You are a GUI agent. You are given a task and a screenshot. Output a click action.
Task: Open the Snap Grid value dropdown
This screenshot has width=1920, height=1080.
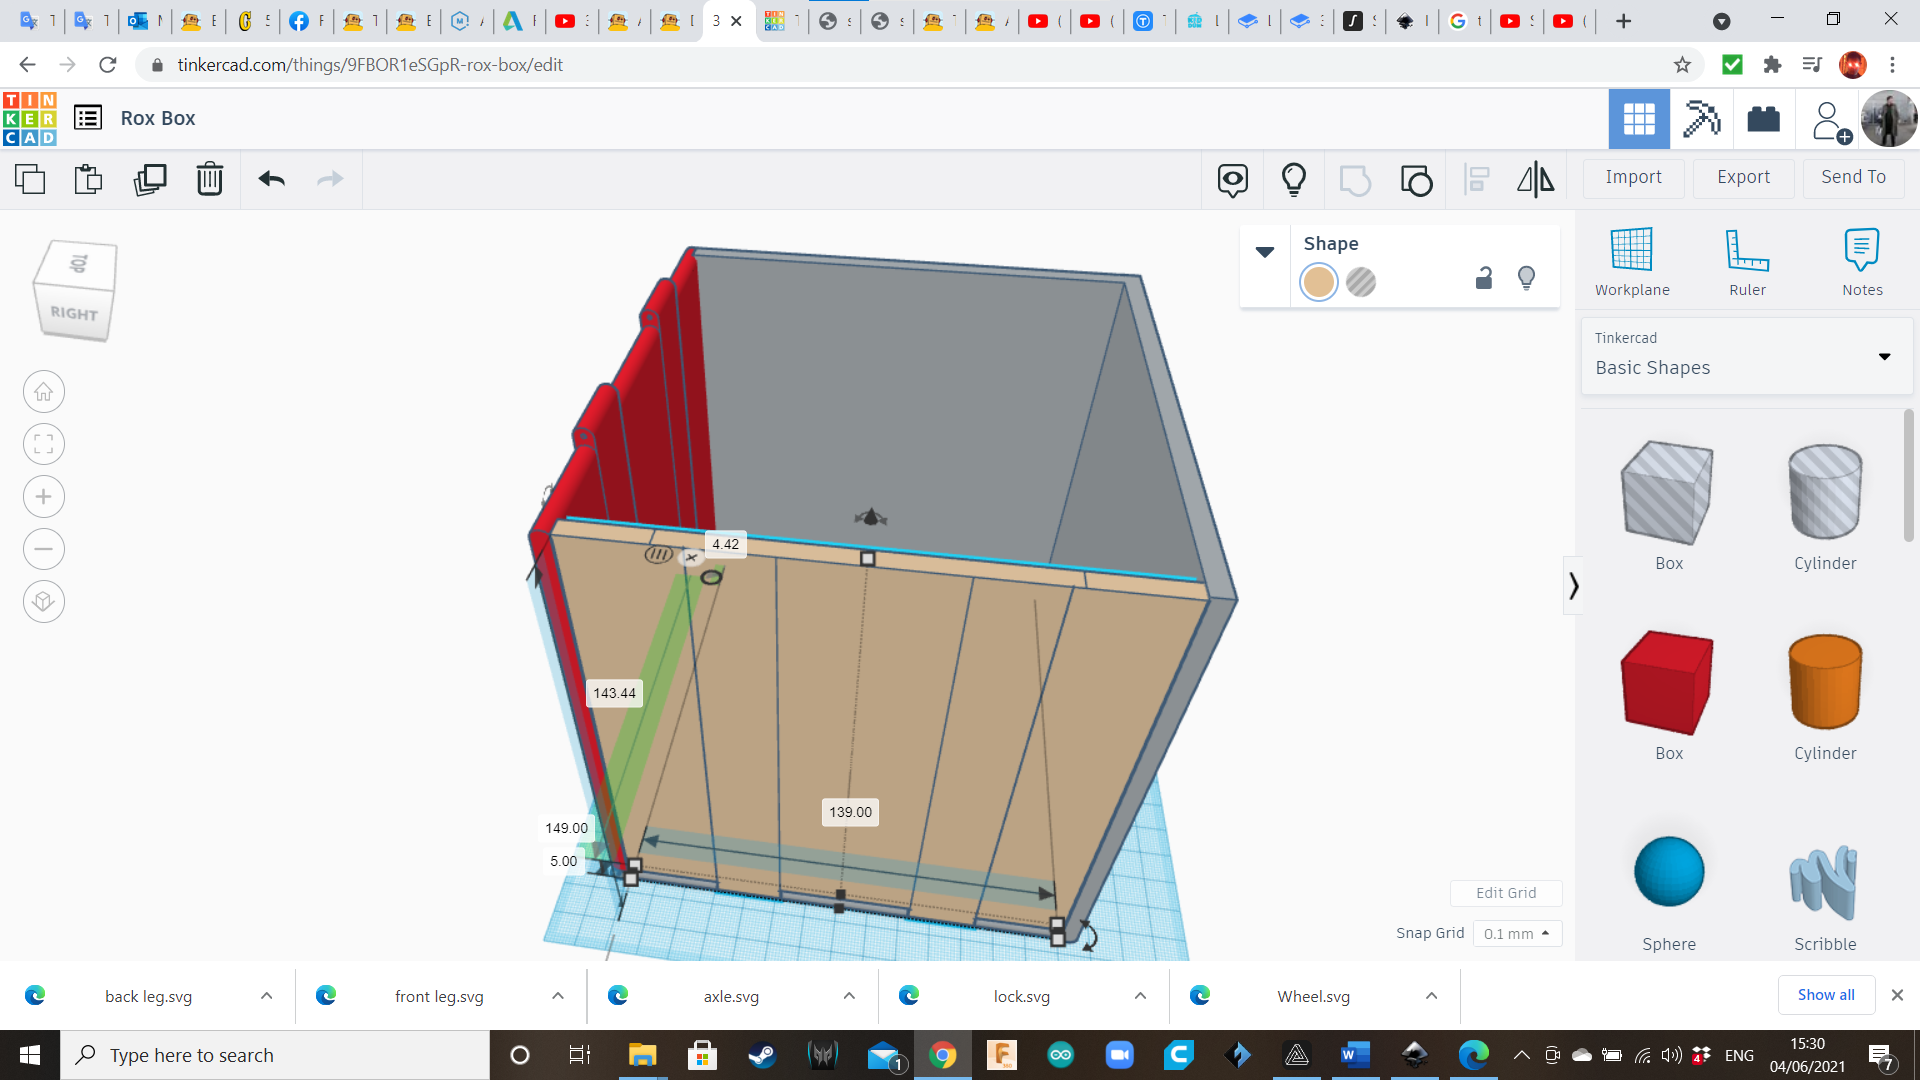coord(1517,933)
